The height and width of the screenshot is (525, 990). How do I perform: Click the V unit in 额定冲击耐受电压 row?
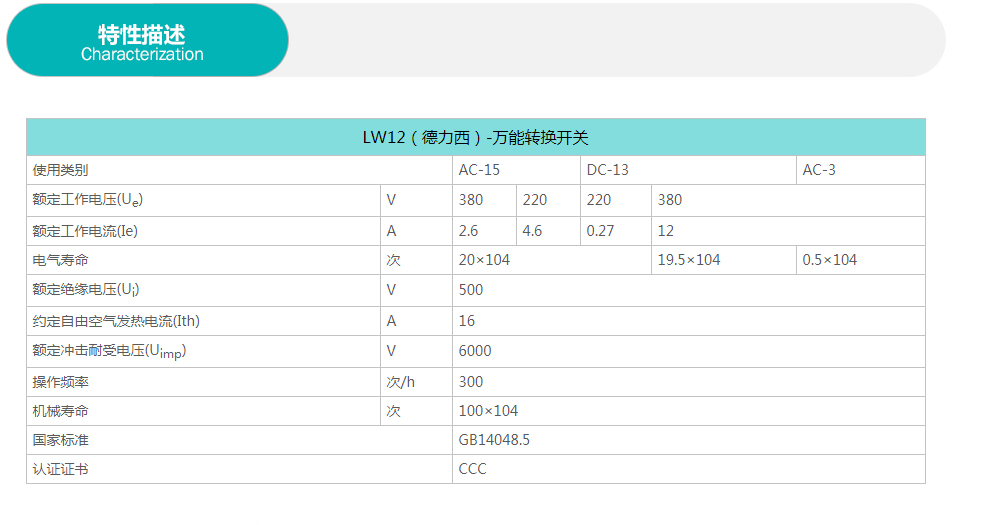click(391, 351)
